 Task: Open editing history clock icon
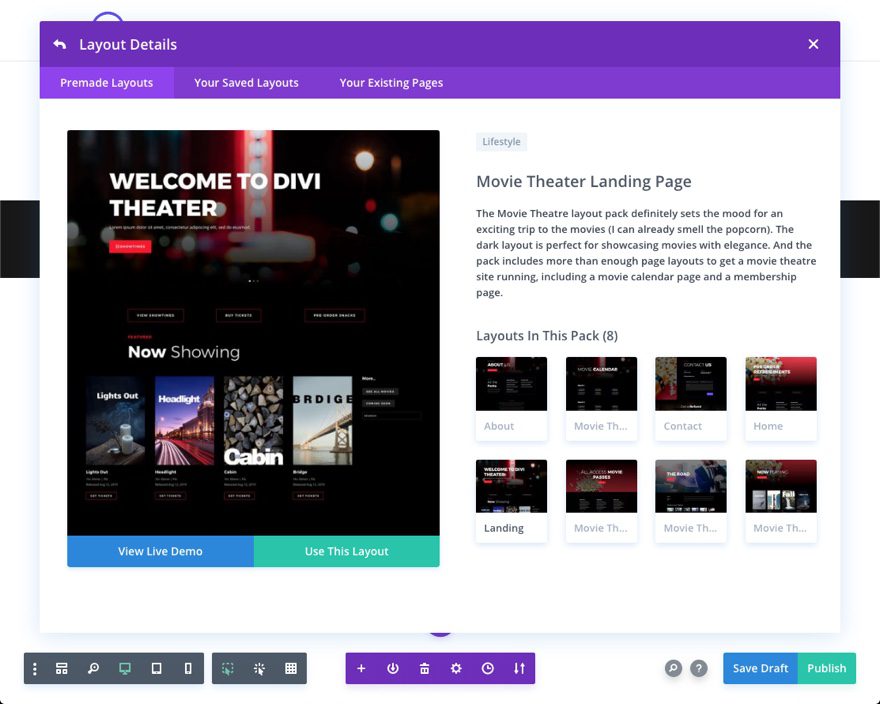(487, 668)
